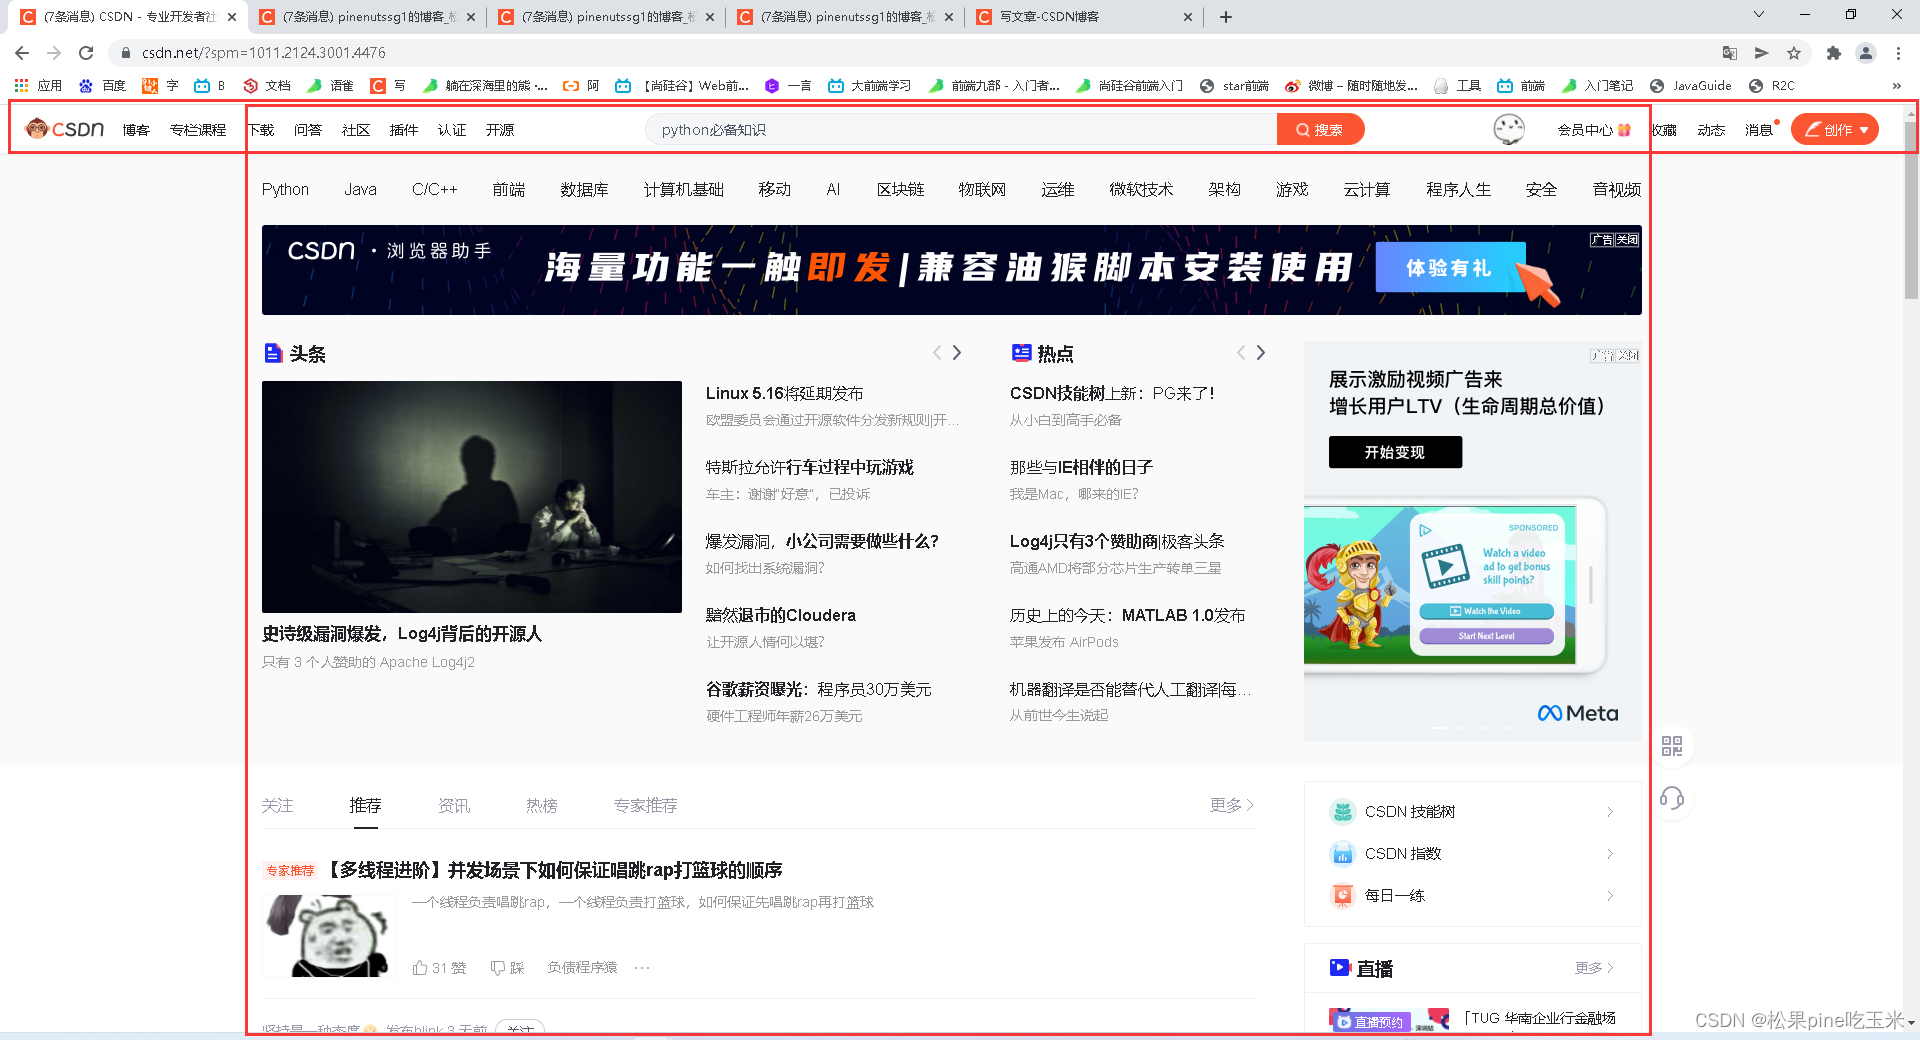
Task: Select the 推荐 feed tab
Action: pos(366,805)
